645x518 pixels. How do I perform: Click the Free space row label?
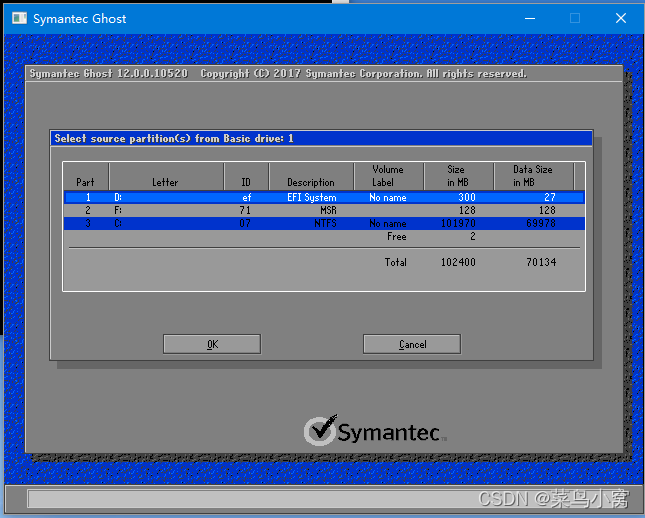(x=397, y=237)
